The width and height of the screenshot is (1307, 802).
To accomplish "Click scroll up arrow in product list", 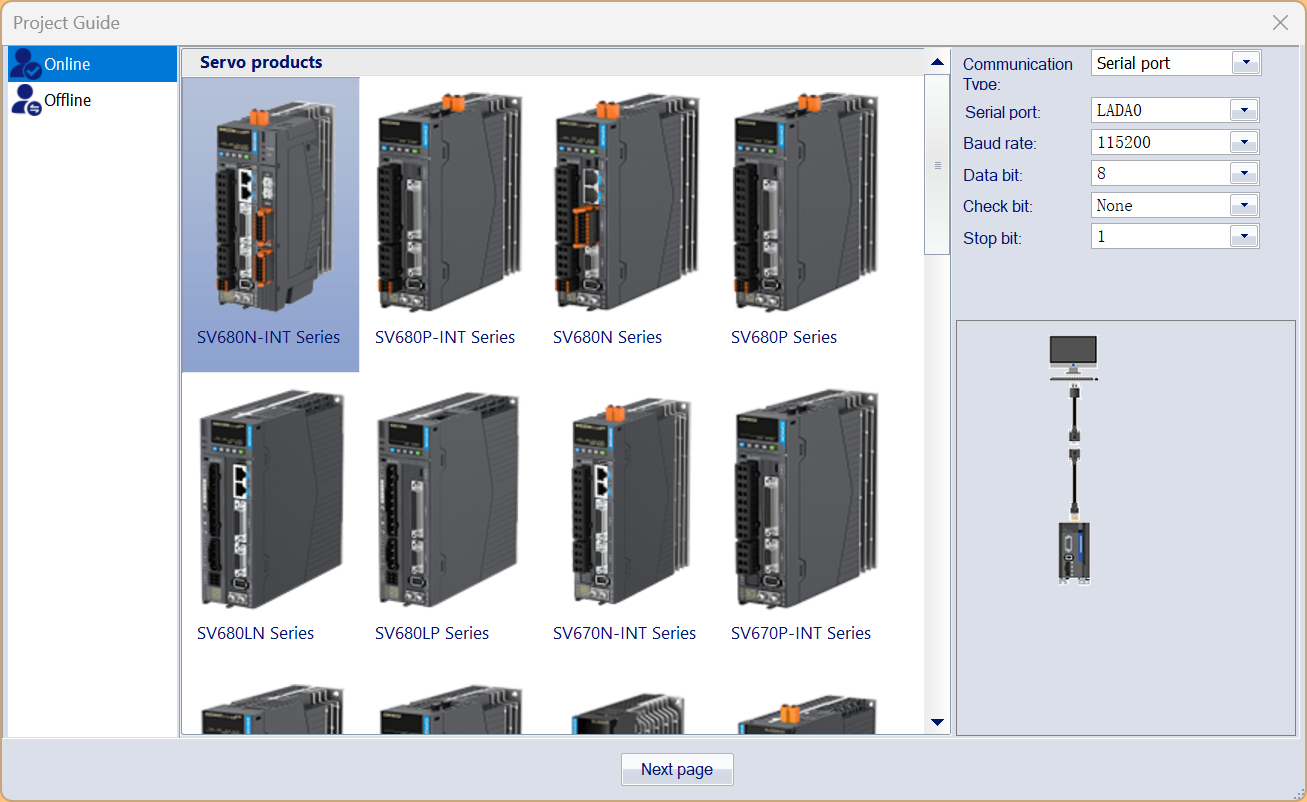I will 937,62.
